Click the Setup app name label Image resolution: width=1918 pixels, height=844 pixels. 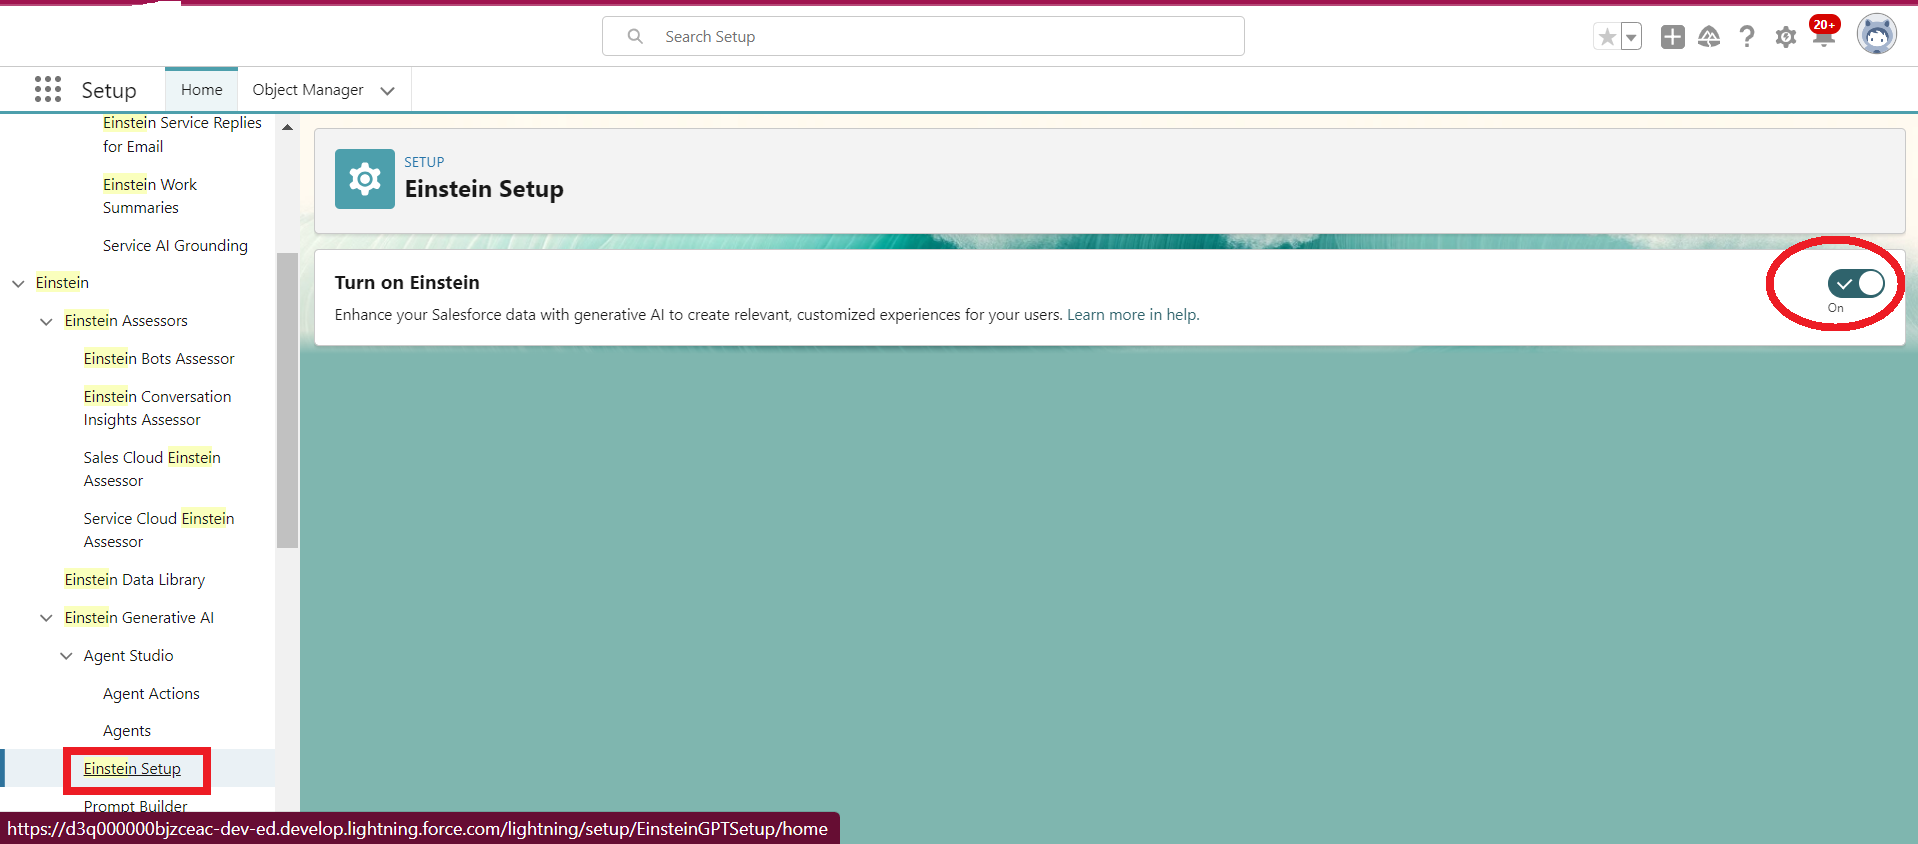tap(109, 90)
